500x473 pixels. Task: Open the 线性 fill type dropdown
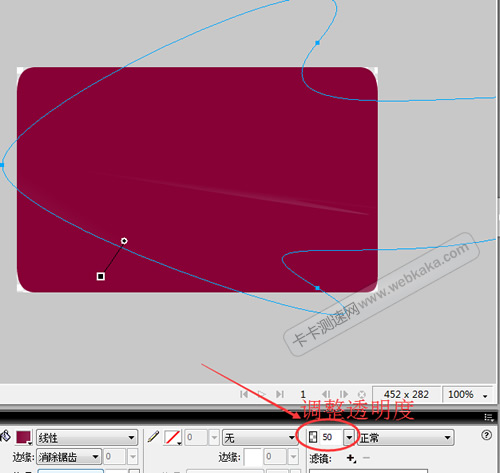87,437
